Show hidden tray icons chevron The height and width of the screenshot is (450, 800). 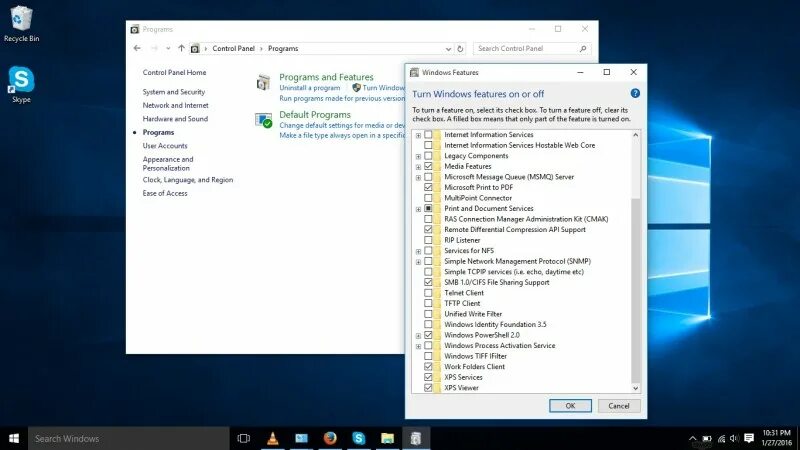(692, 438)
